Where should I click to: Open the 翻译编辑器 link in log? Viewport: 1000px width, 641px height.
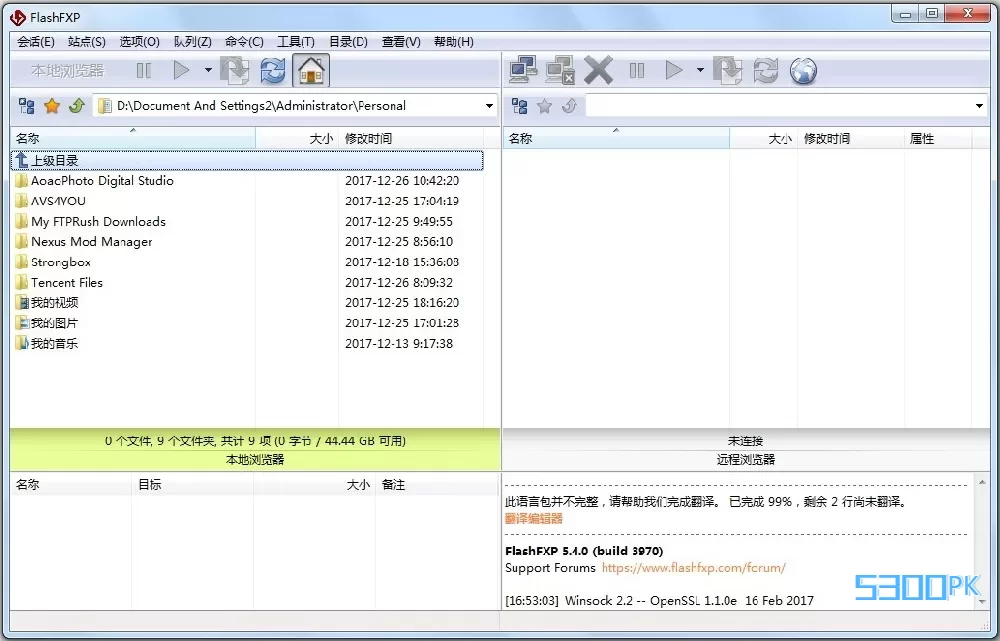click(534, 519)
